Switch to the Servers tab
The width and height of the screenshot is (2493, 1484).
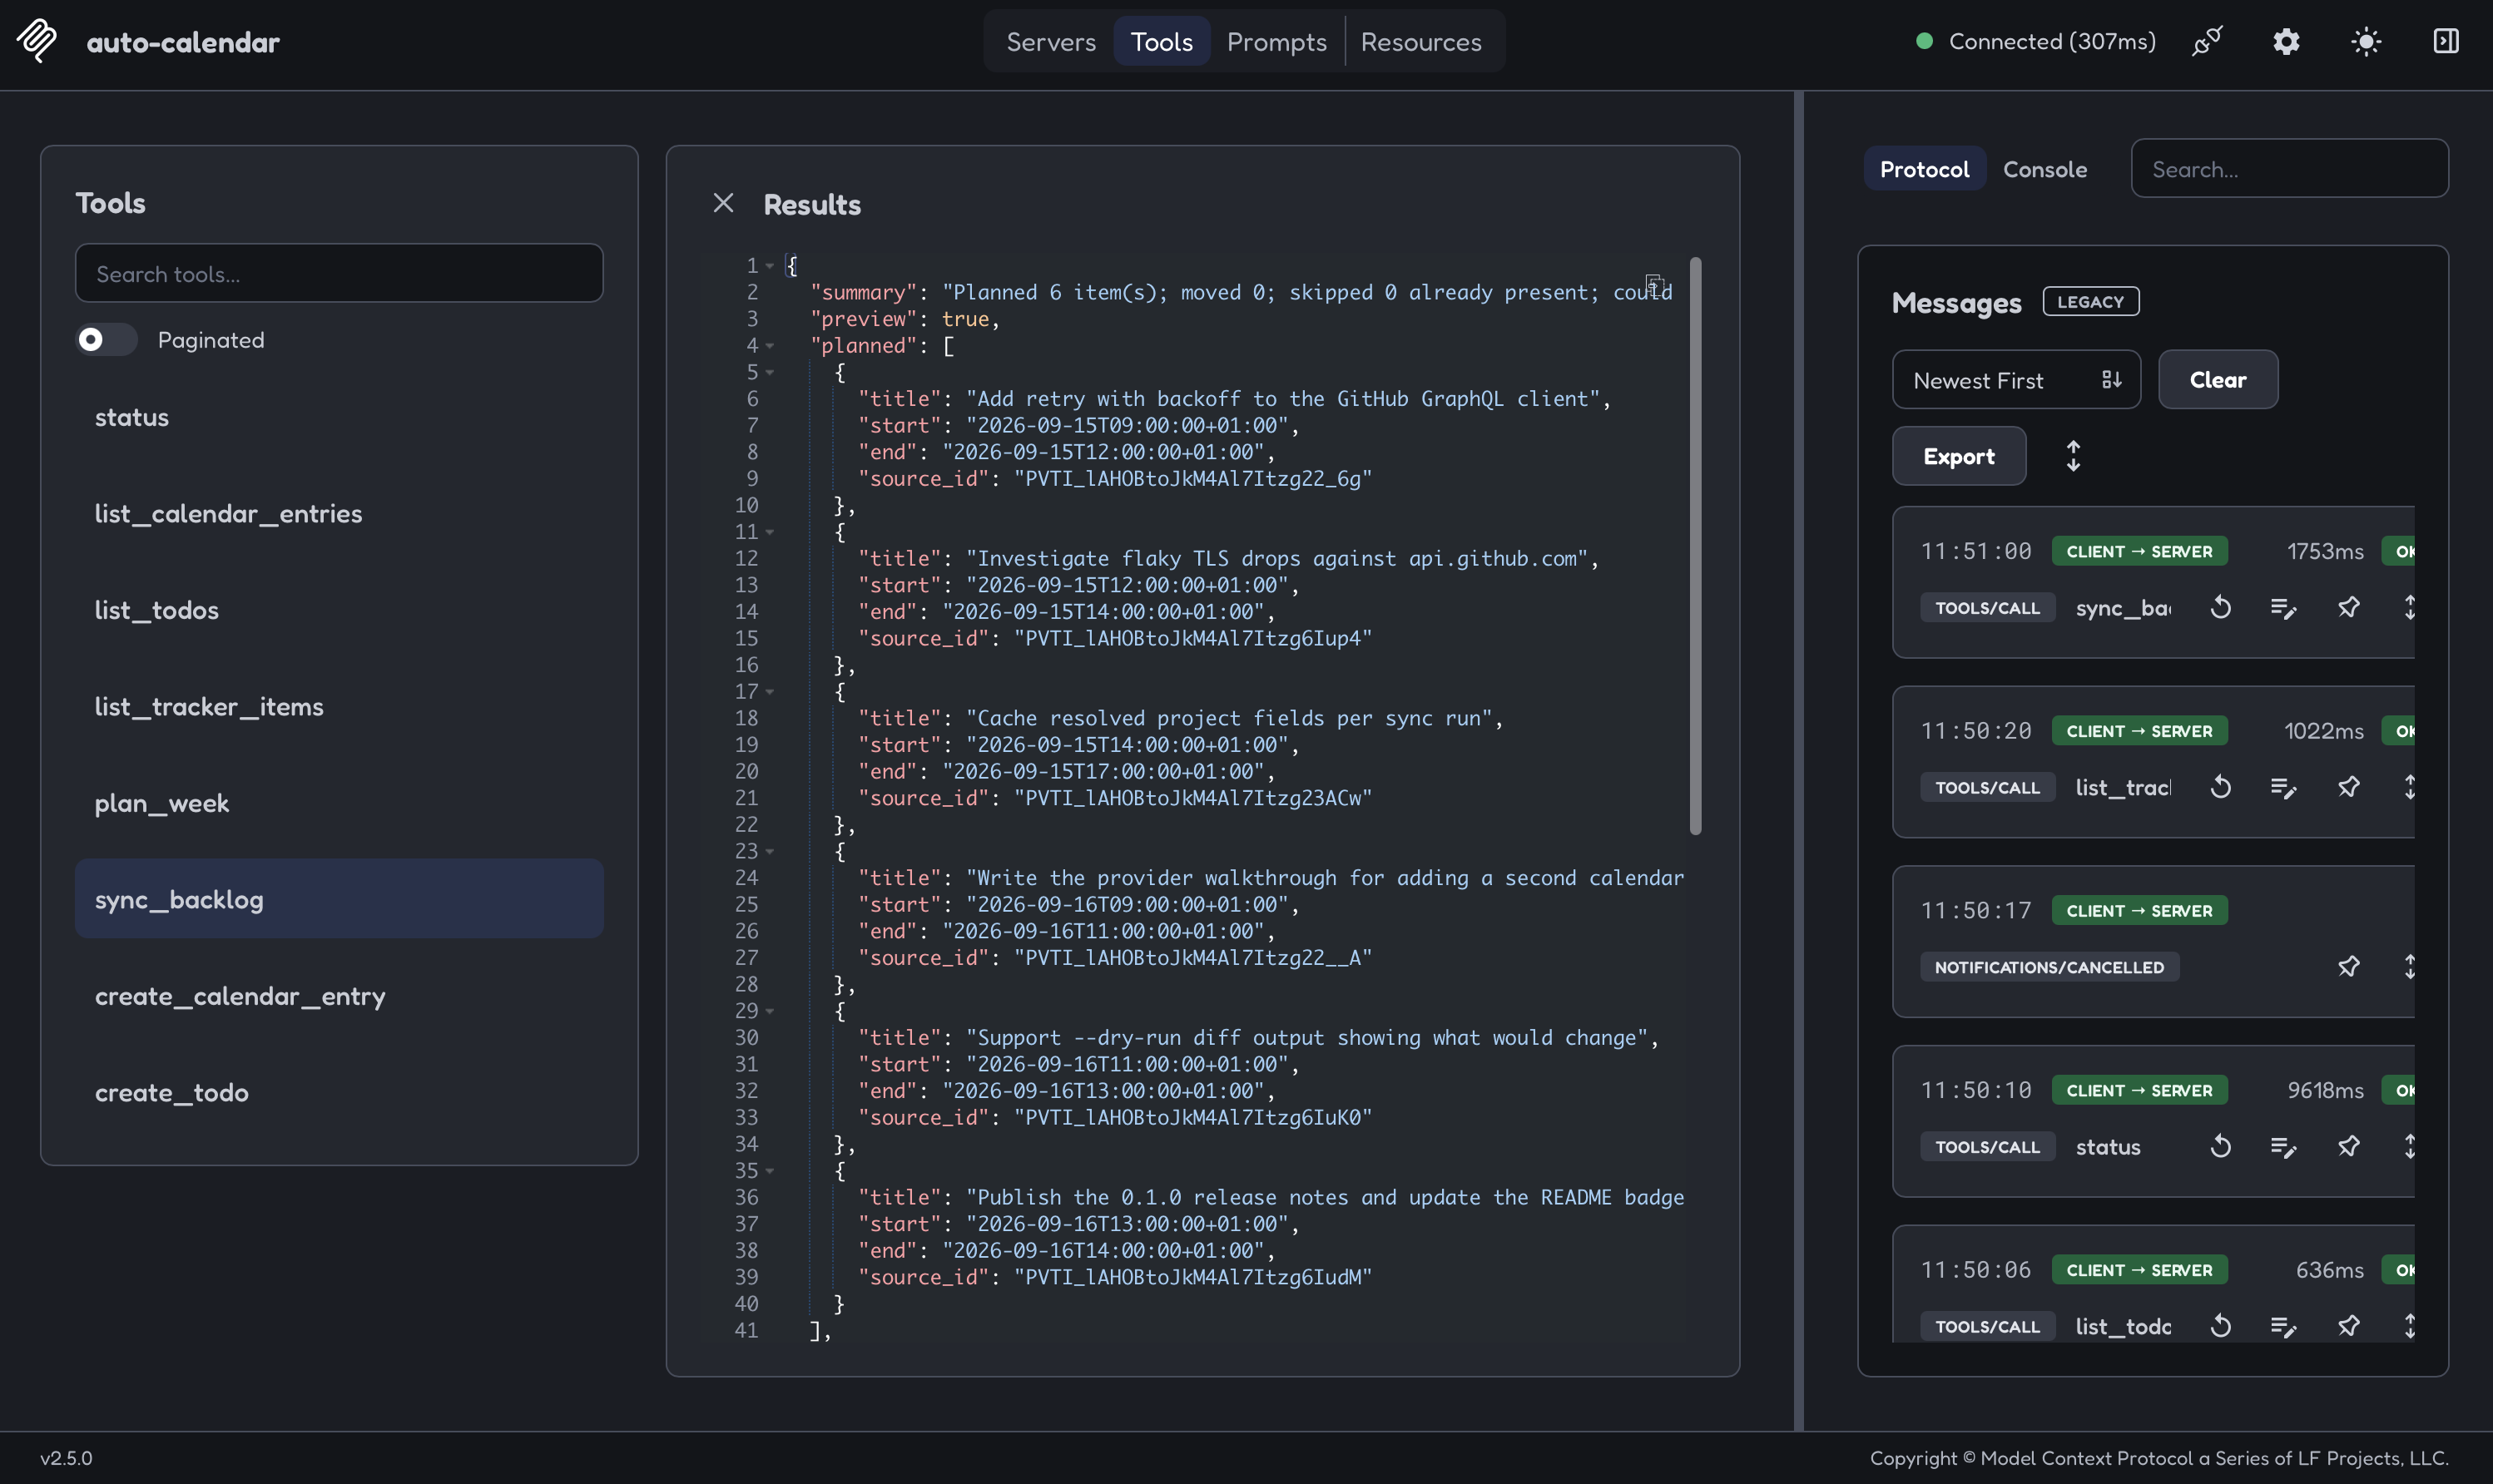1051,41
